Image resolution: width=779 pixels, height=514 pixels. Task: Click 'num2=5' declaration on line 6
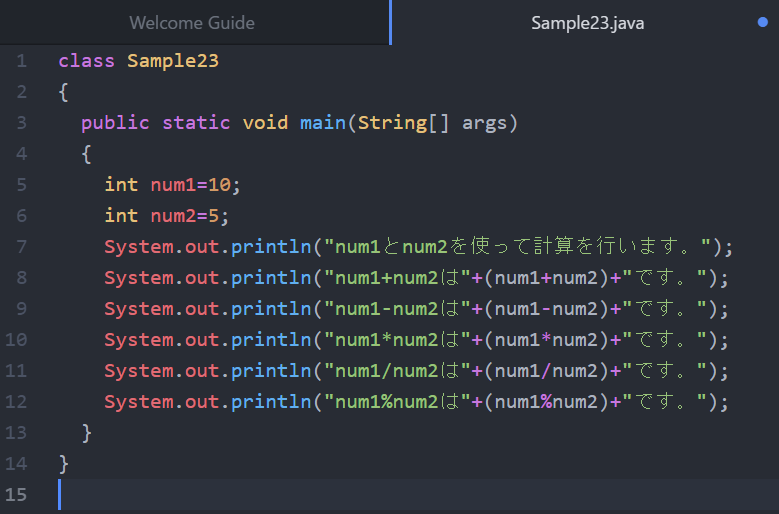(184, 216)
